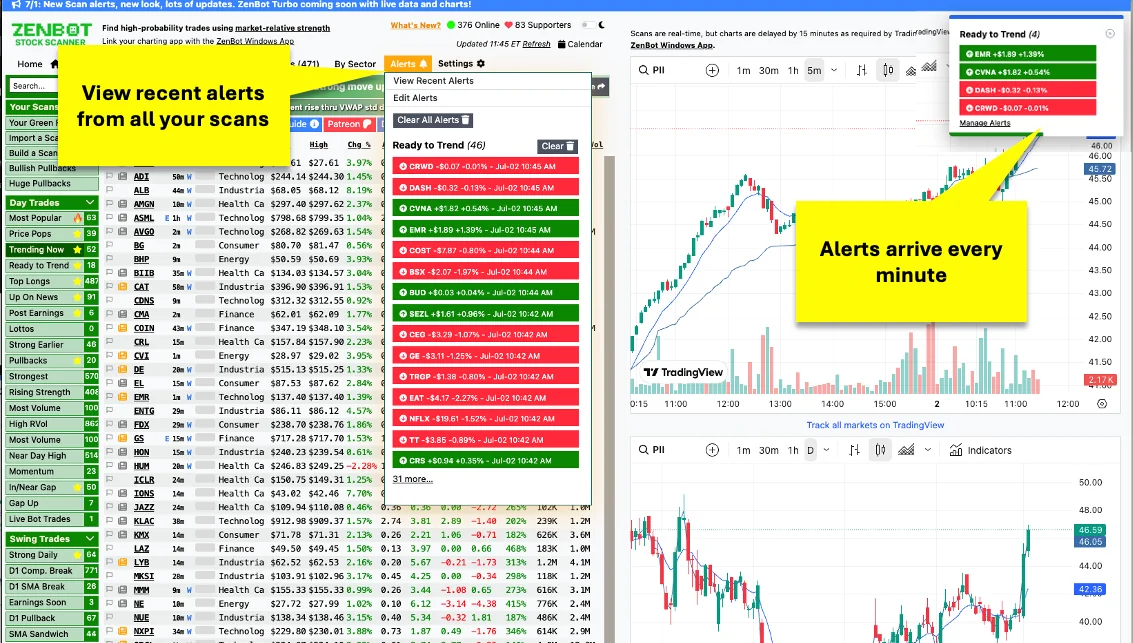Toggle the flag on the NUE row
The image size is (1133, 643).
[x=110, y=618]
